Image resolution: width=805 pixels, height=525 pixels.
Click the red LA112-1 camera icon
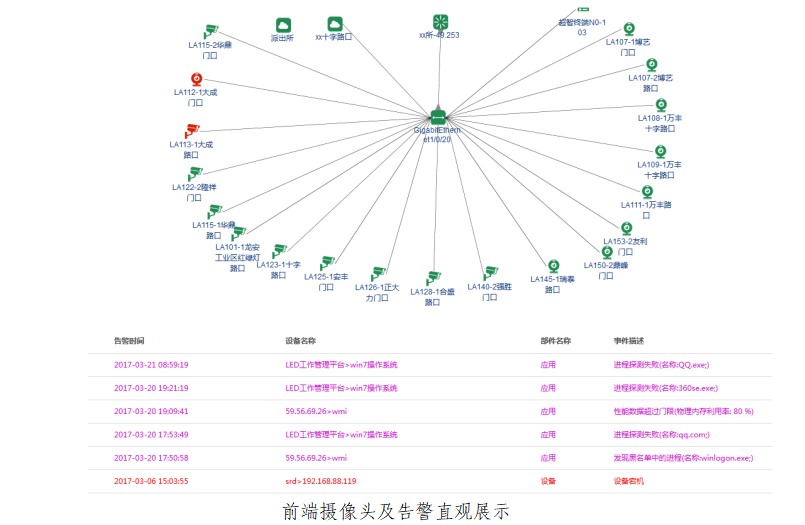196,79
